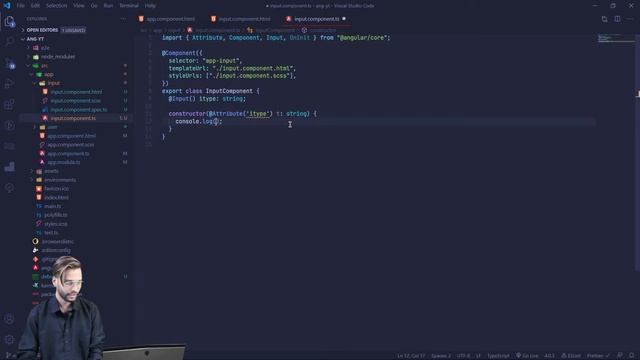Open the Edit menu
The image size is (640, 360).
tap(36, 6)
